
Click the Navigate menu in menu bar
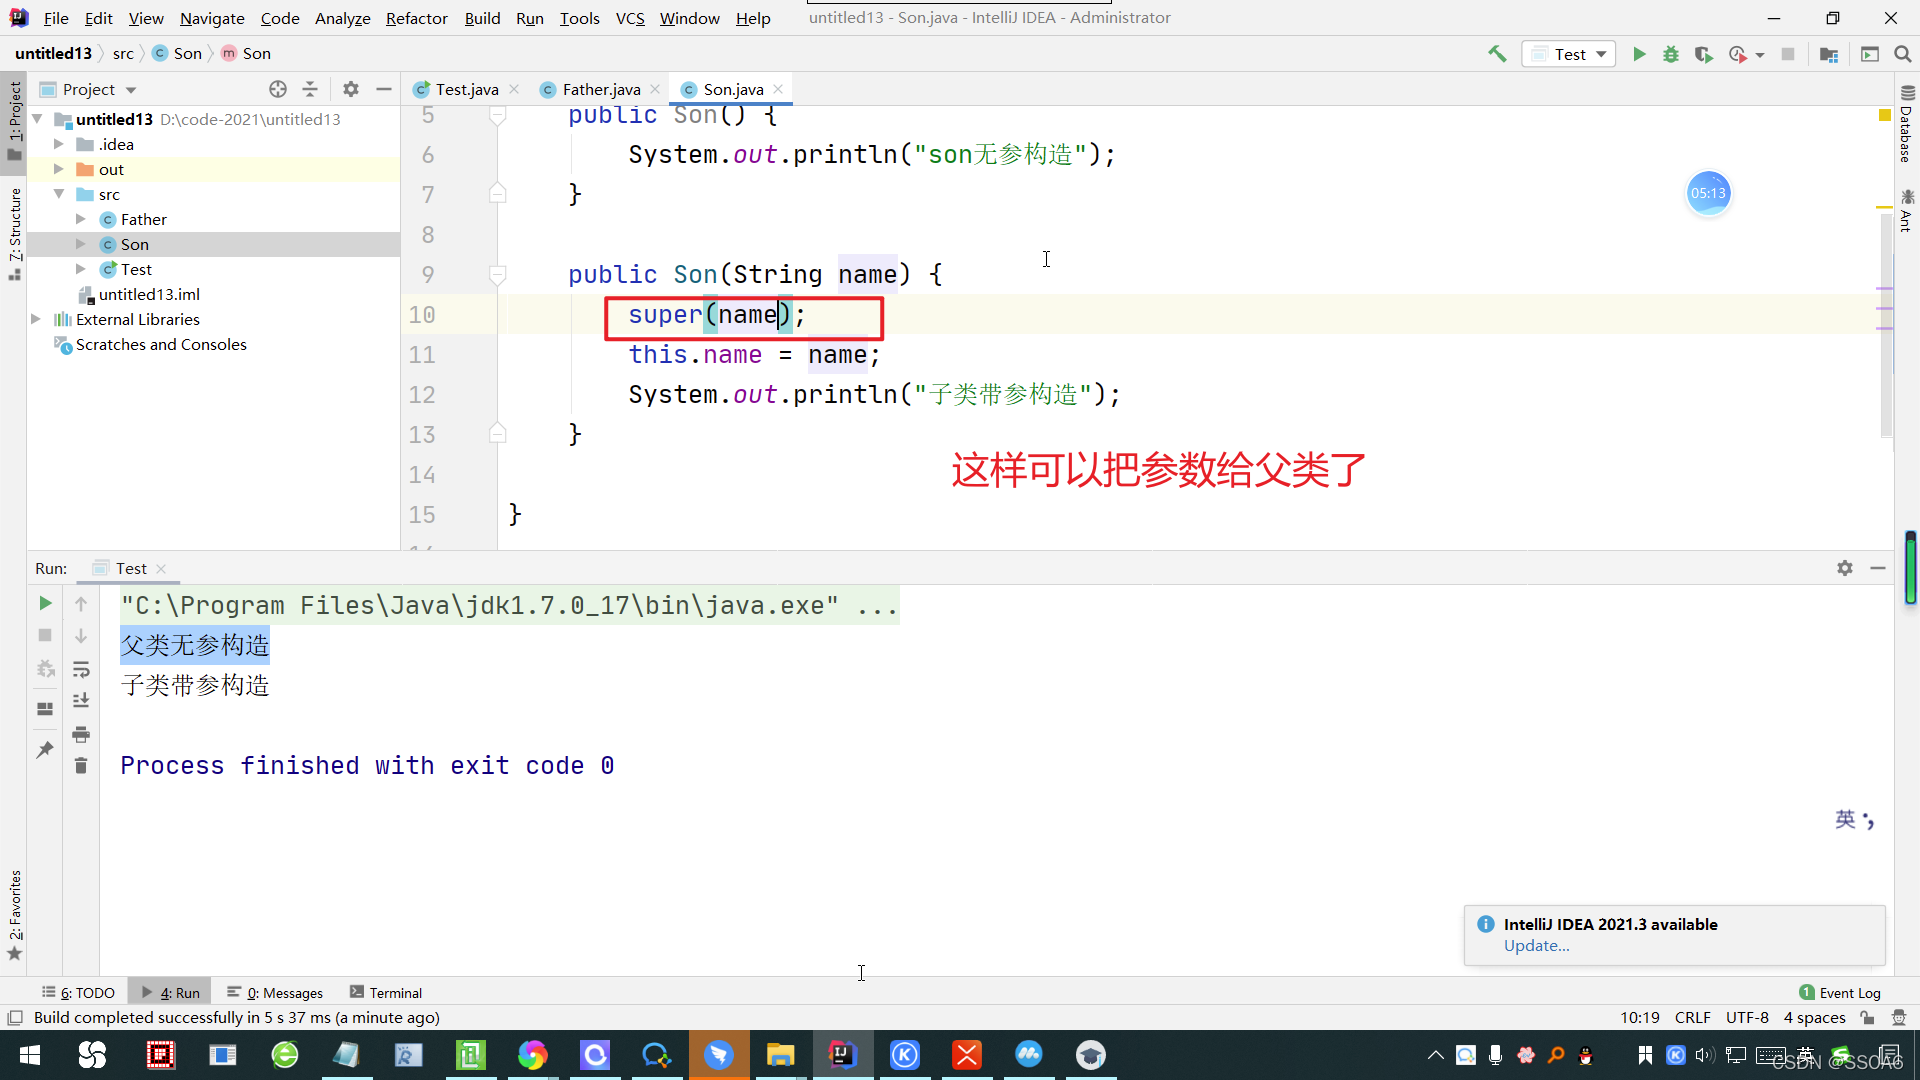[x=212, y=17]
